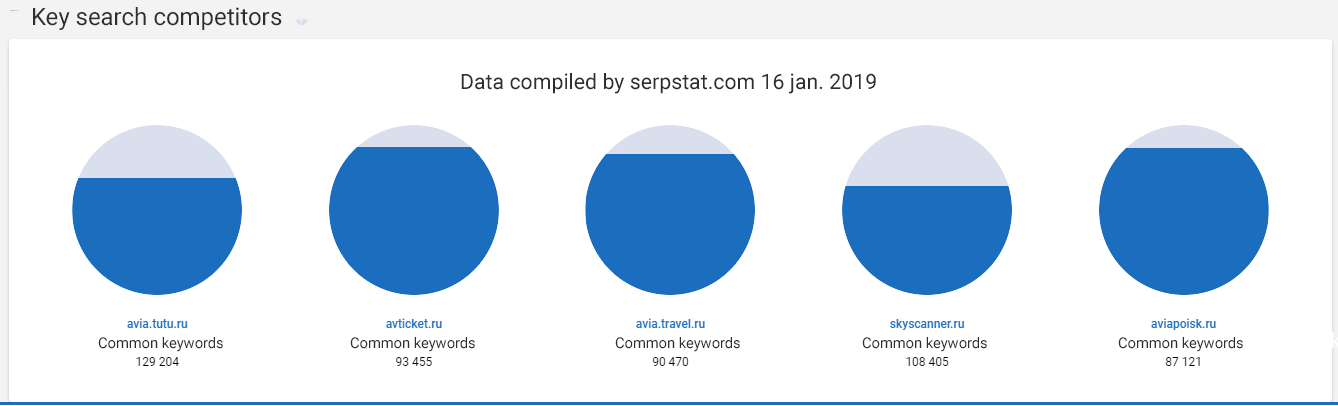Screen dimensions: 1338x406
Task: Open the skyscanner.ru competitor link
Action: (x=927, y=324)
